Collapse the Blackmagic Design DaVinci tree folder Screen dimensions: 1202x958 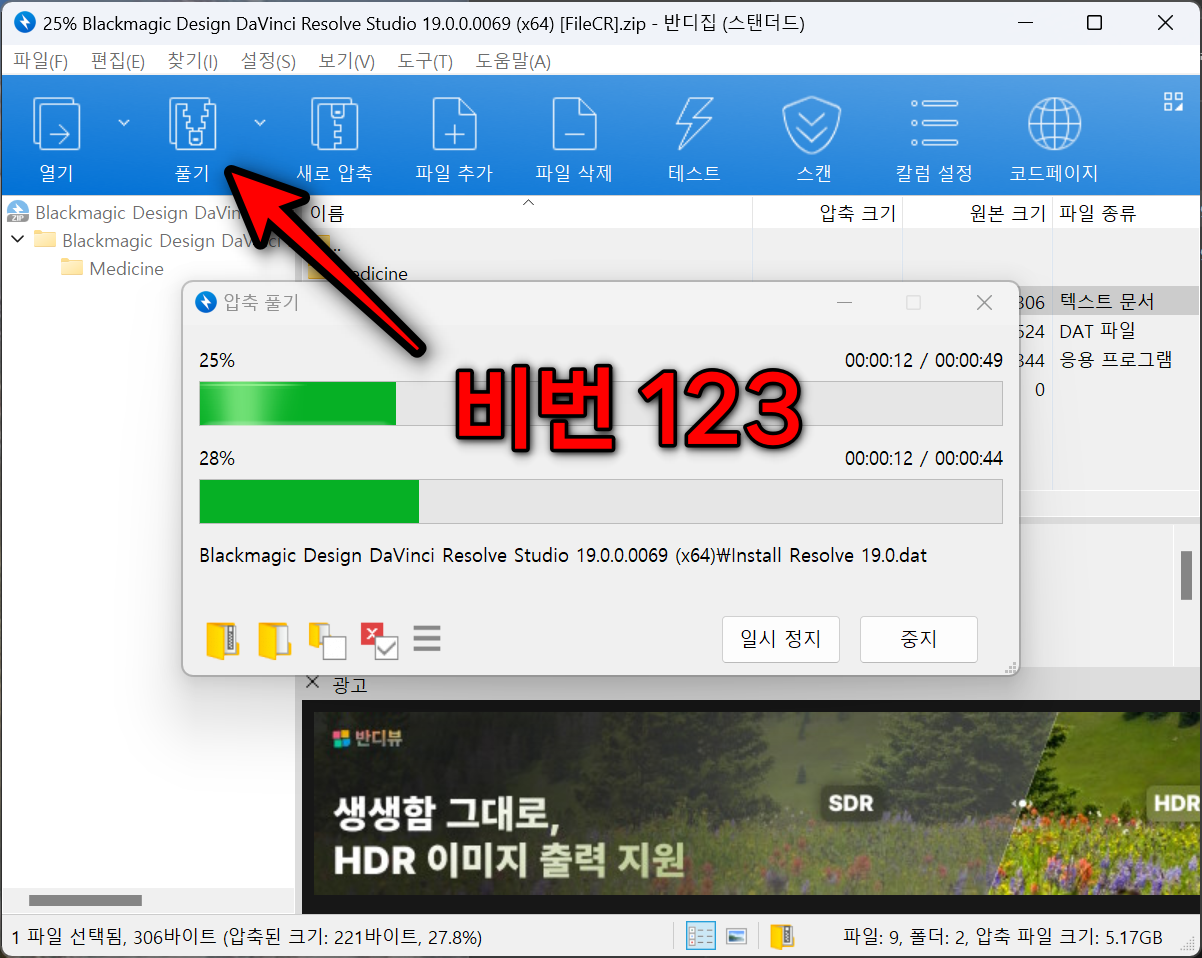coord(17,240)
